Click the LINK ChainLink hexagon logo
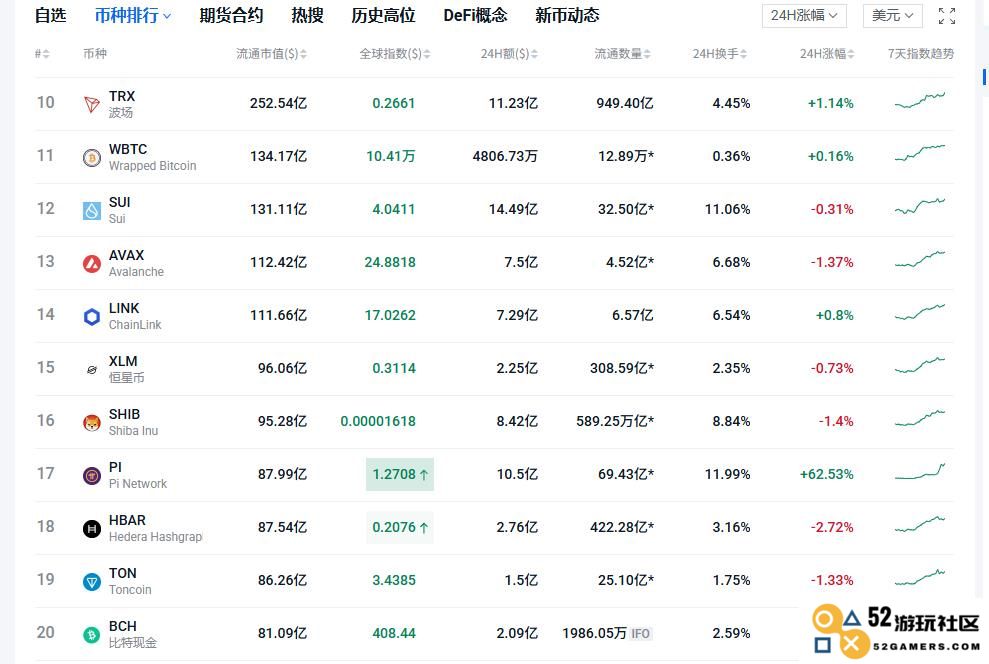This screenshot has height=664, width=989. point(92,316)
